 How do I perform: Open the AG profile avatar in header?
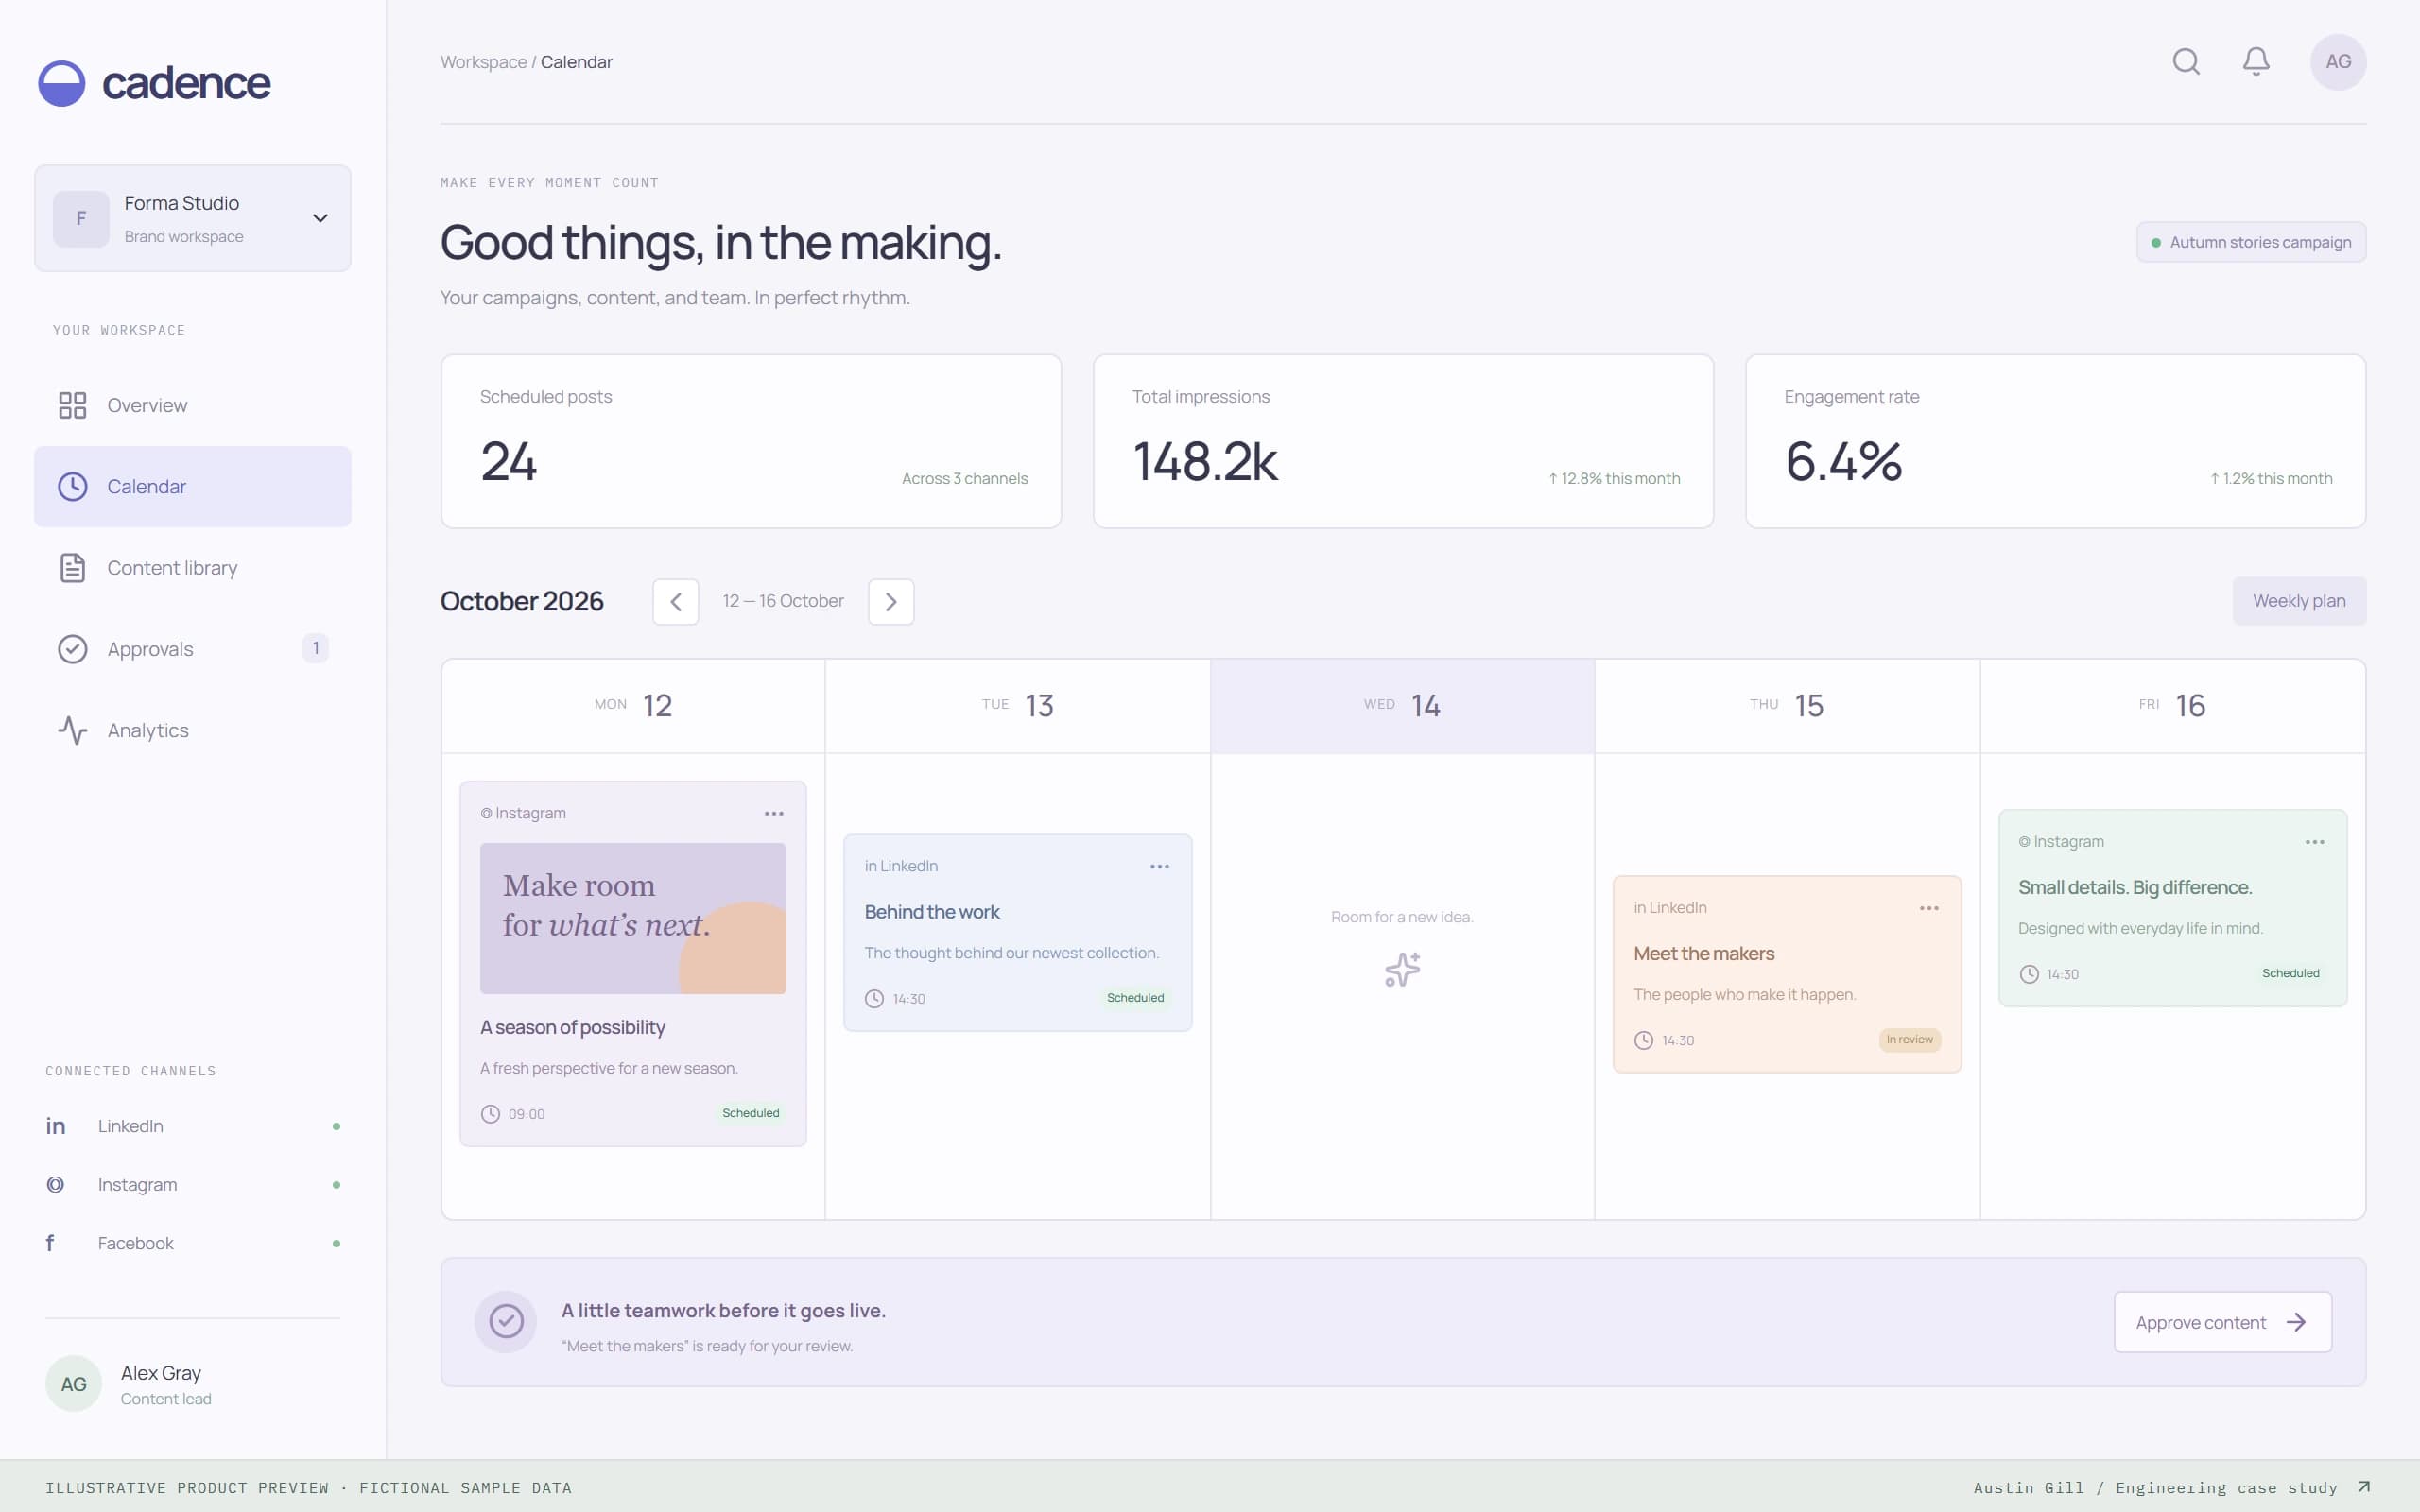tap(2338, 62)
